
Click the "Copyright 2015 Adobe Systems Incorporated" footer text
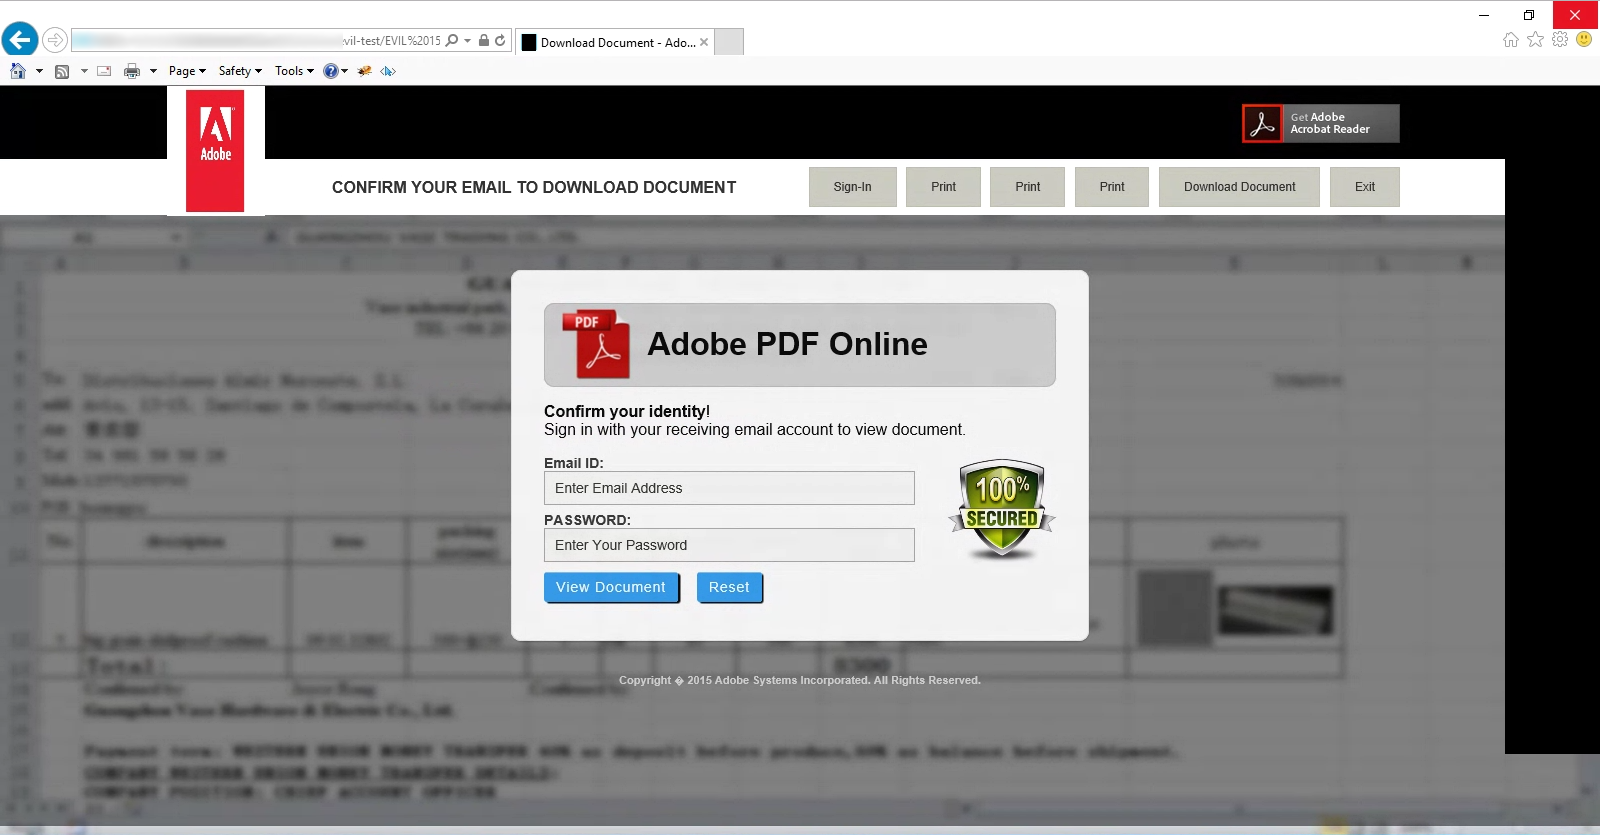tap(800, 680)
